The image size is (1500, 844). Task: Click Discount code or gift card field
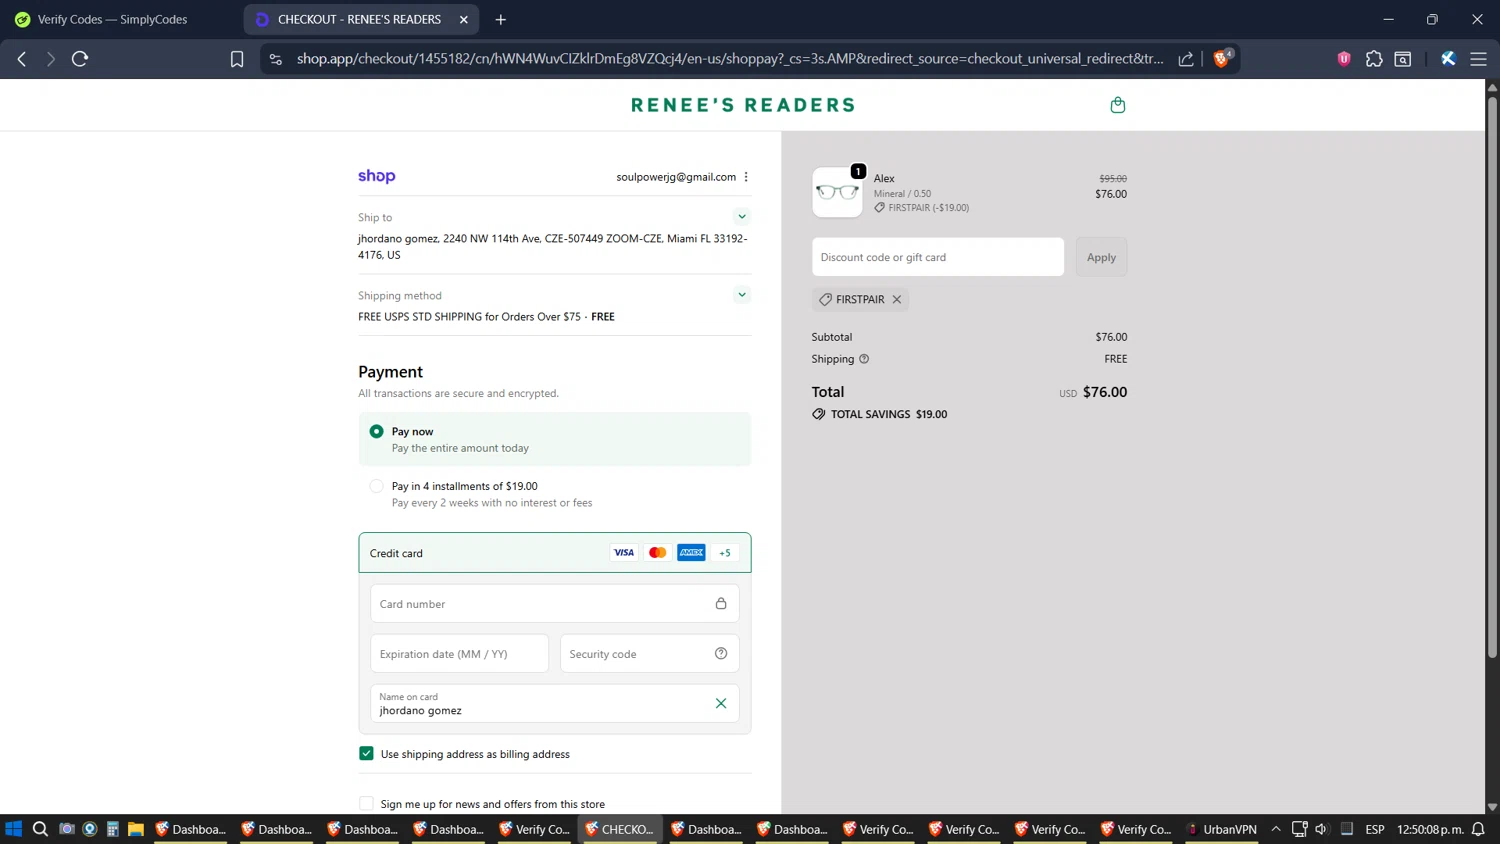coord(938,257)
